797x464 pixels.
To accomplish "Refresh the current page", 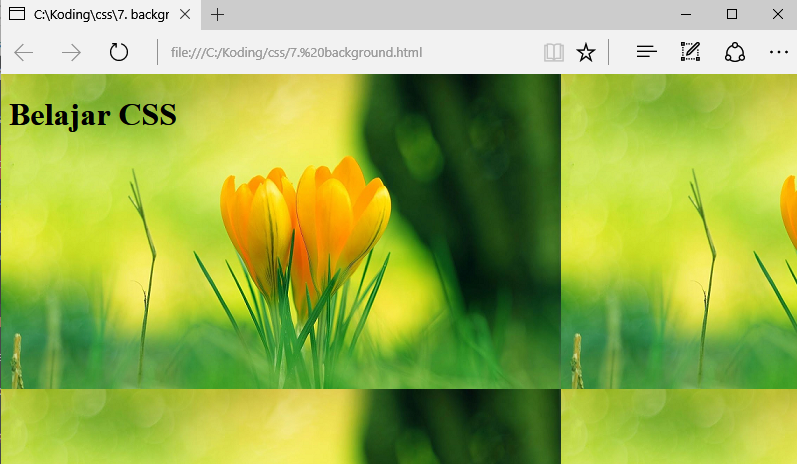I will click(119, 52).
